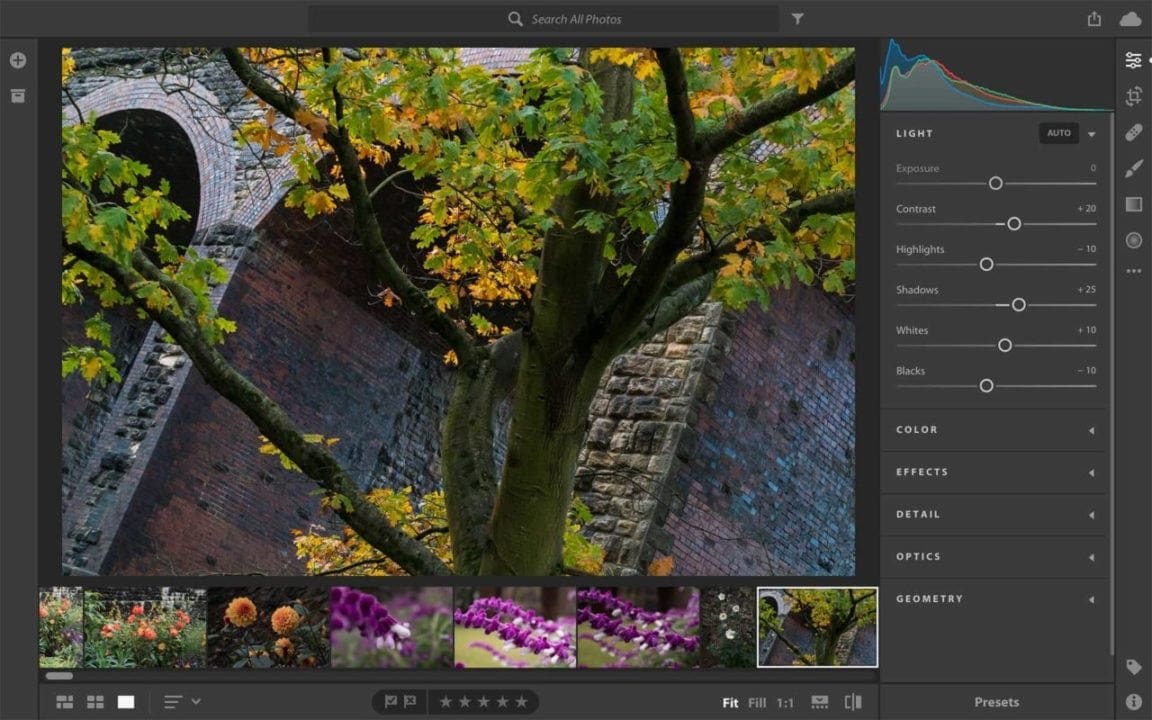Click the Contrast slider handle
Image resolution: width=1152 pixels, height=720 pixels.
click(x=1014, y=223)
